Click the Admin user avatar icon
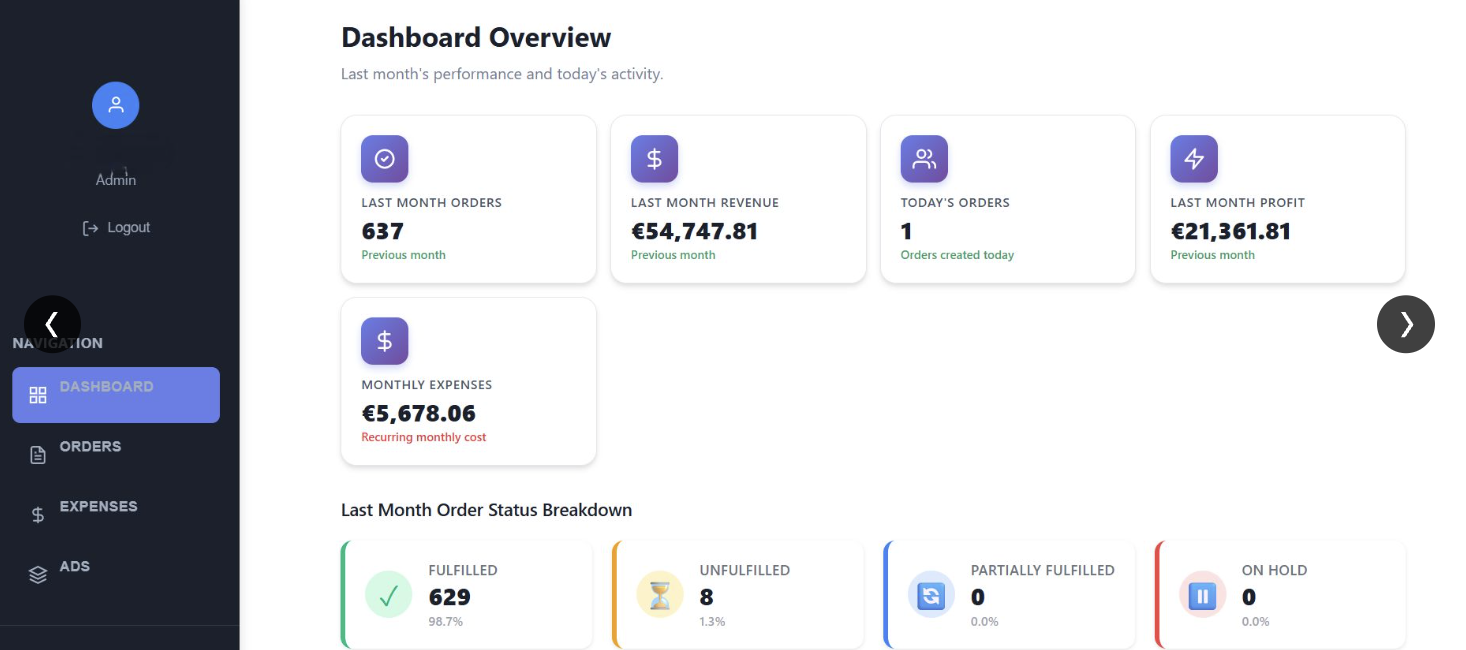 pos(115,105)
